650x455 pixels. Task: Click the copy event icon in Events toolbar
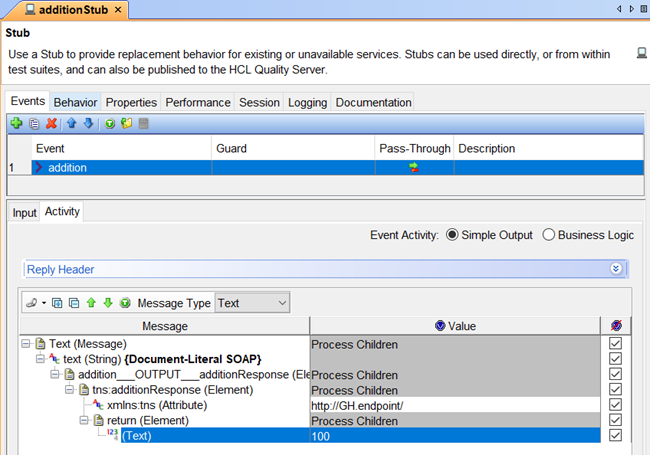click(34, 123)
